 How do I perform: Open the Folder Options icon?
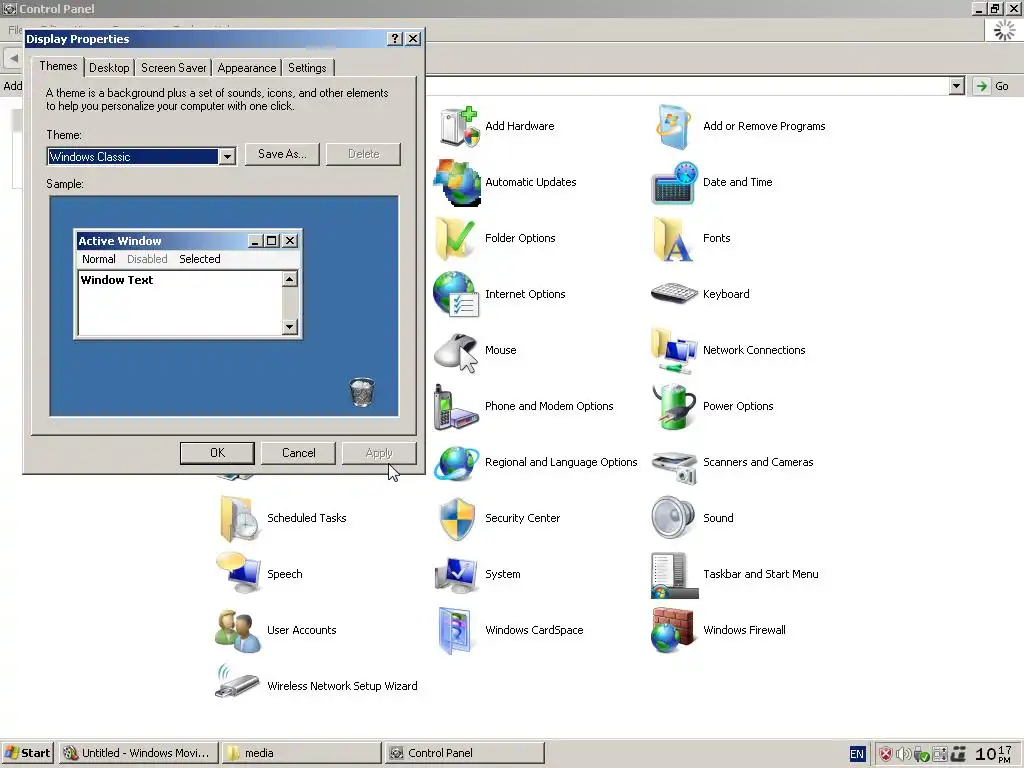coord(456,238)
